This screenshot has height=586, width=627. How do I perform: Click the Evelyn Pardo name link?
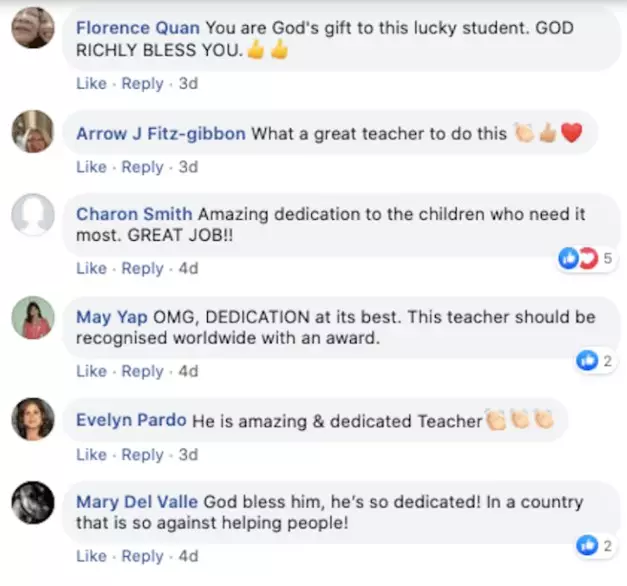point(131,420)
